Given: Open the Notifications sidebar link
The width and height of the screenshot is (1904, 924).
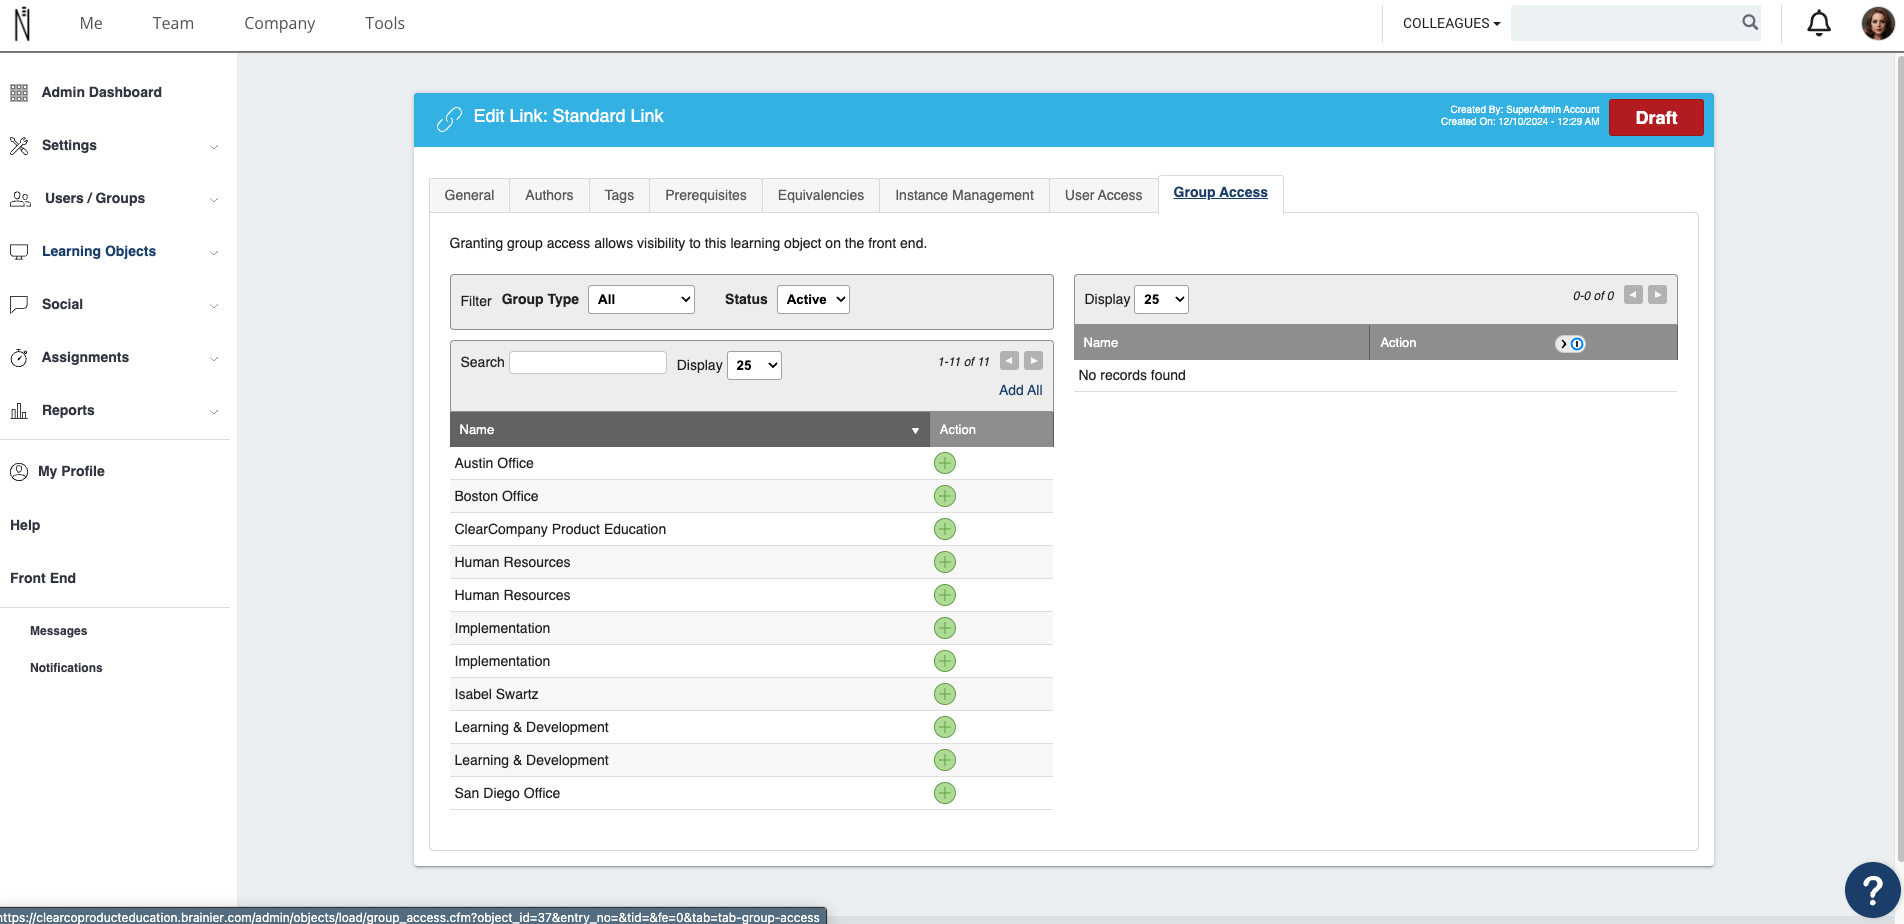Looking at the screenshot, I should point(66,668).
